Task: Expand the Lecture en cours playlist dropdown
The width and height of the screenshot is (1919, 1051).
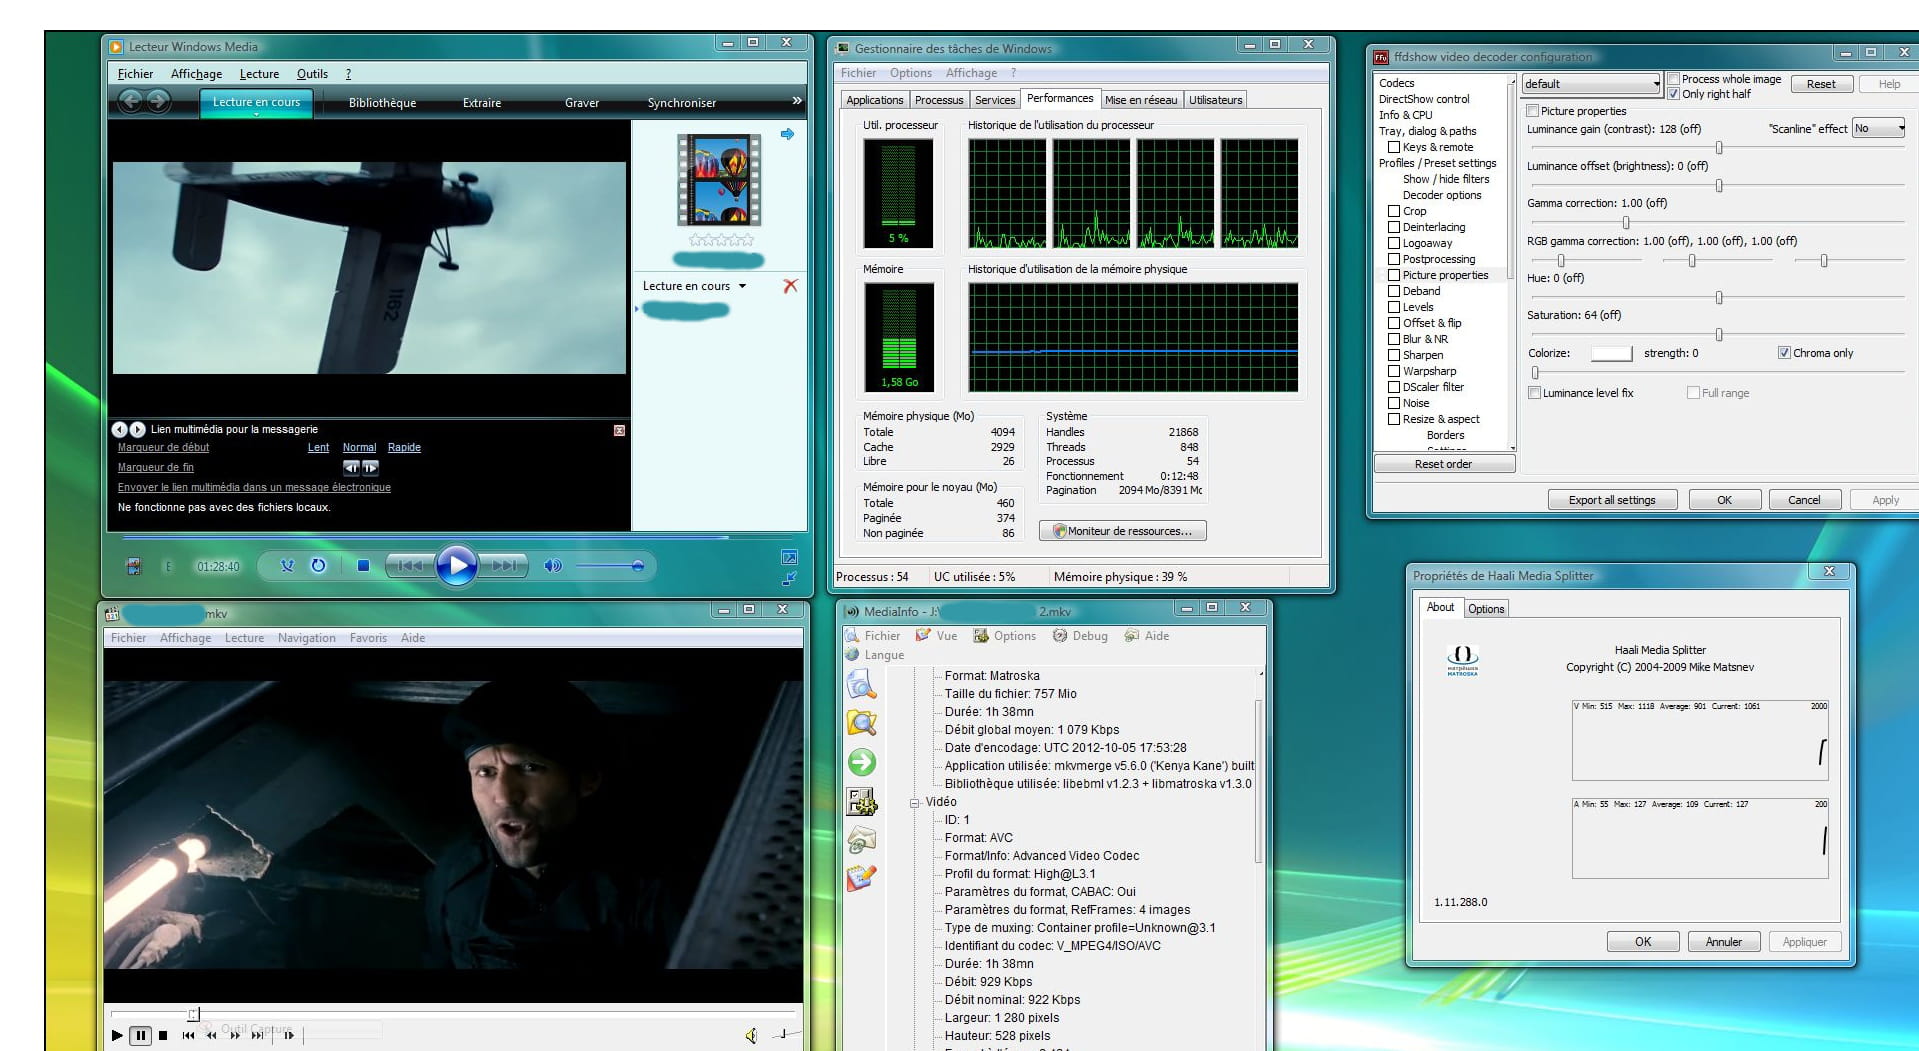Action: pos(742,286)
